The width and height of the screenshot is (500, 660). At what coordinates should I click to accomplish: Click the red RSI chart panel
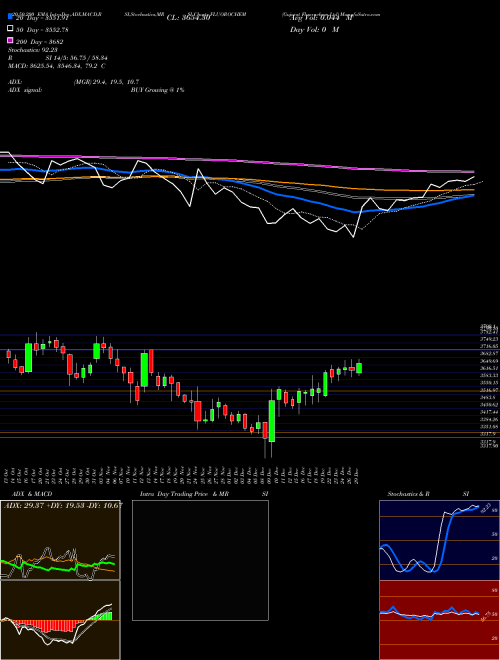(439, 620)
